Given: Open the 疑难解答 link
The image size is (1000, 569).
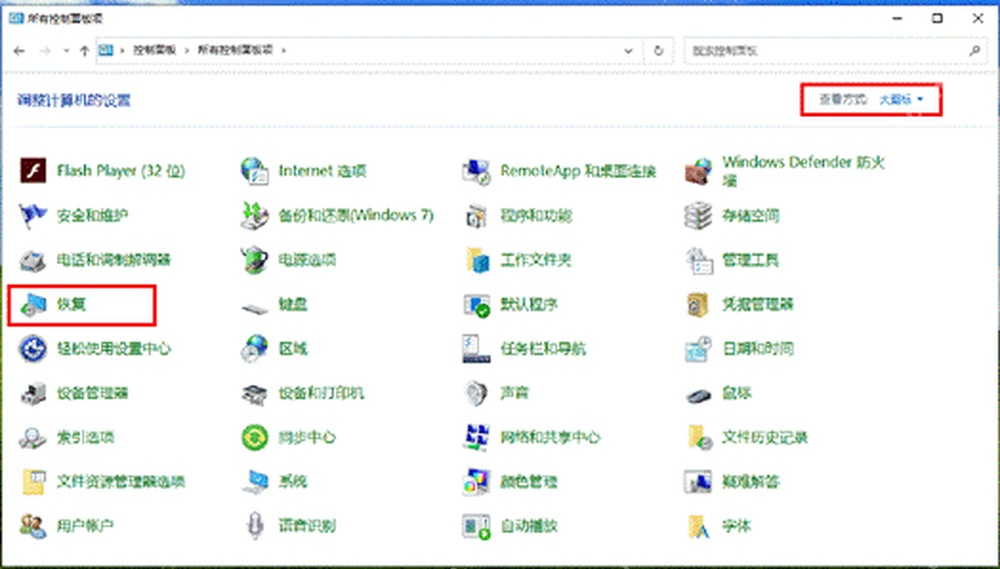Looking at the screenshot, I should pyautogui.click(x=751, y=481).
